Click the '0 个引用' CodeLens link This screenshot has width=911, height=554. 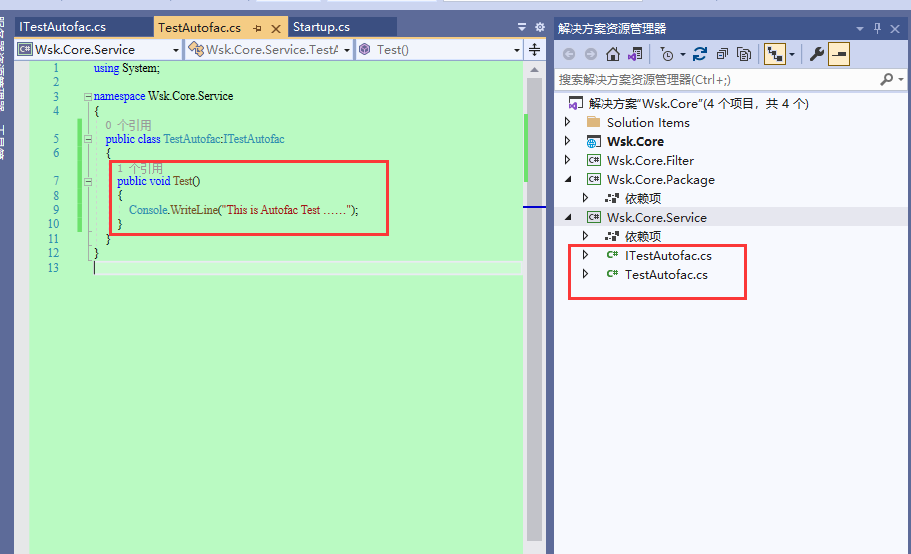click(128, 125)
